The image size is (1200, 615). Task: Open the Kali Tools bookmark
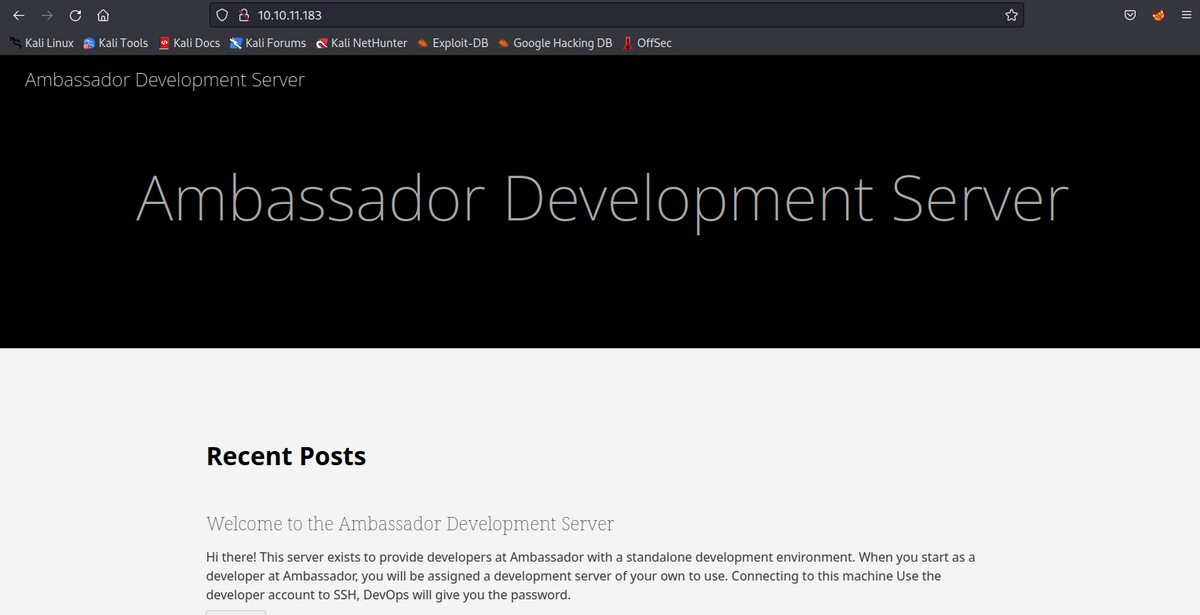coord(116,43)
